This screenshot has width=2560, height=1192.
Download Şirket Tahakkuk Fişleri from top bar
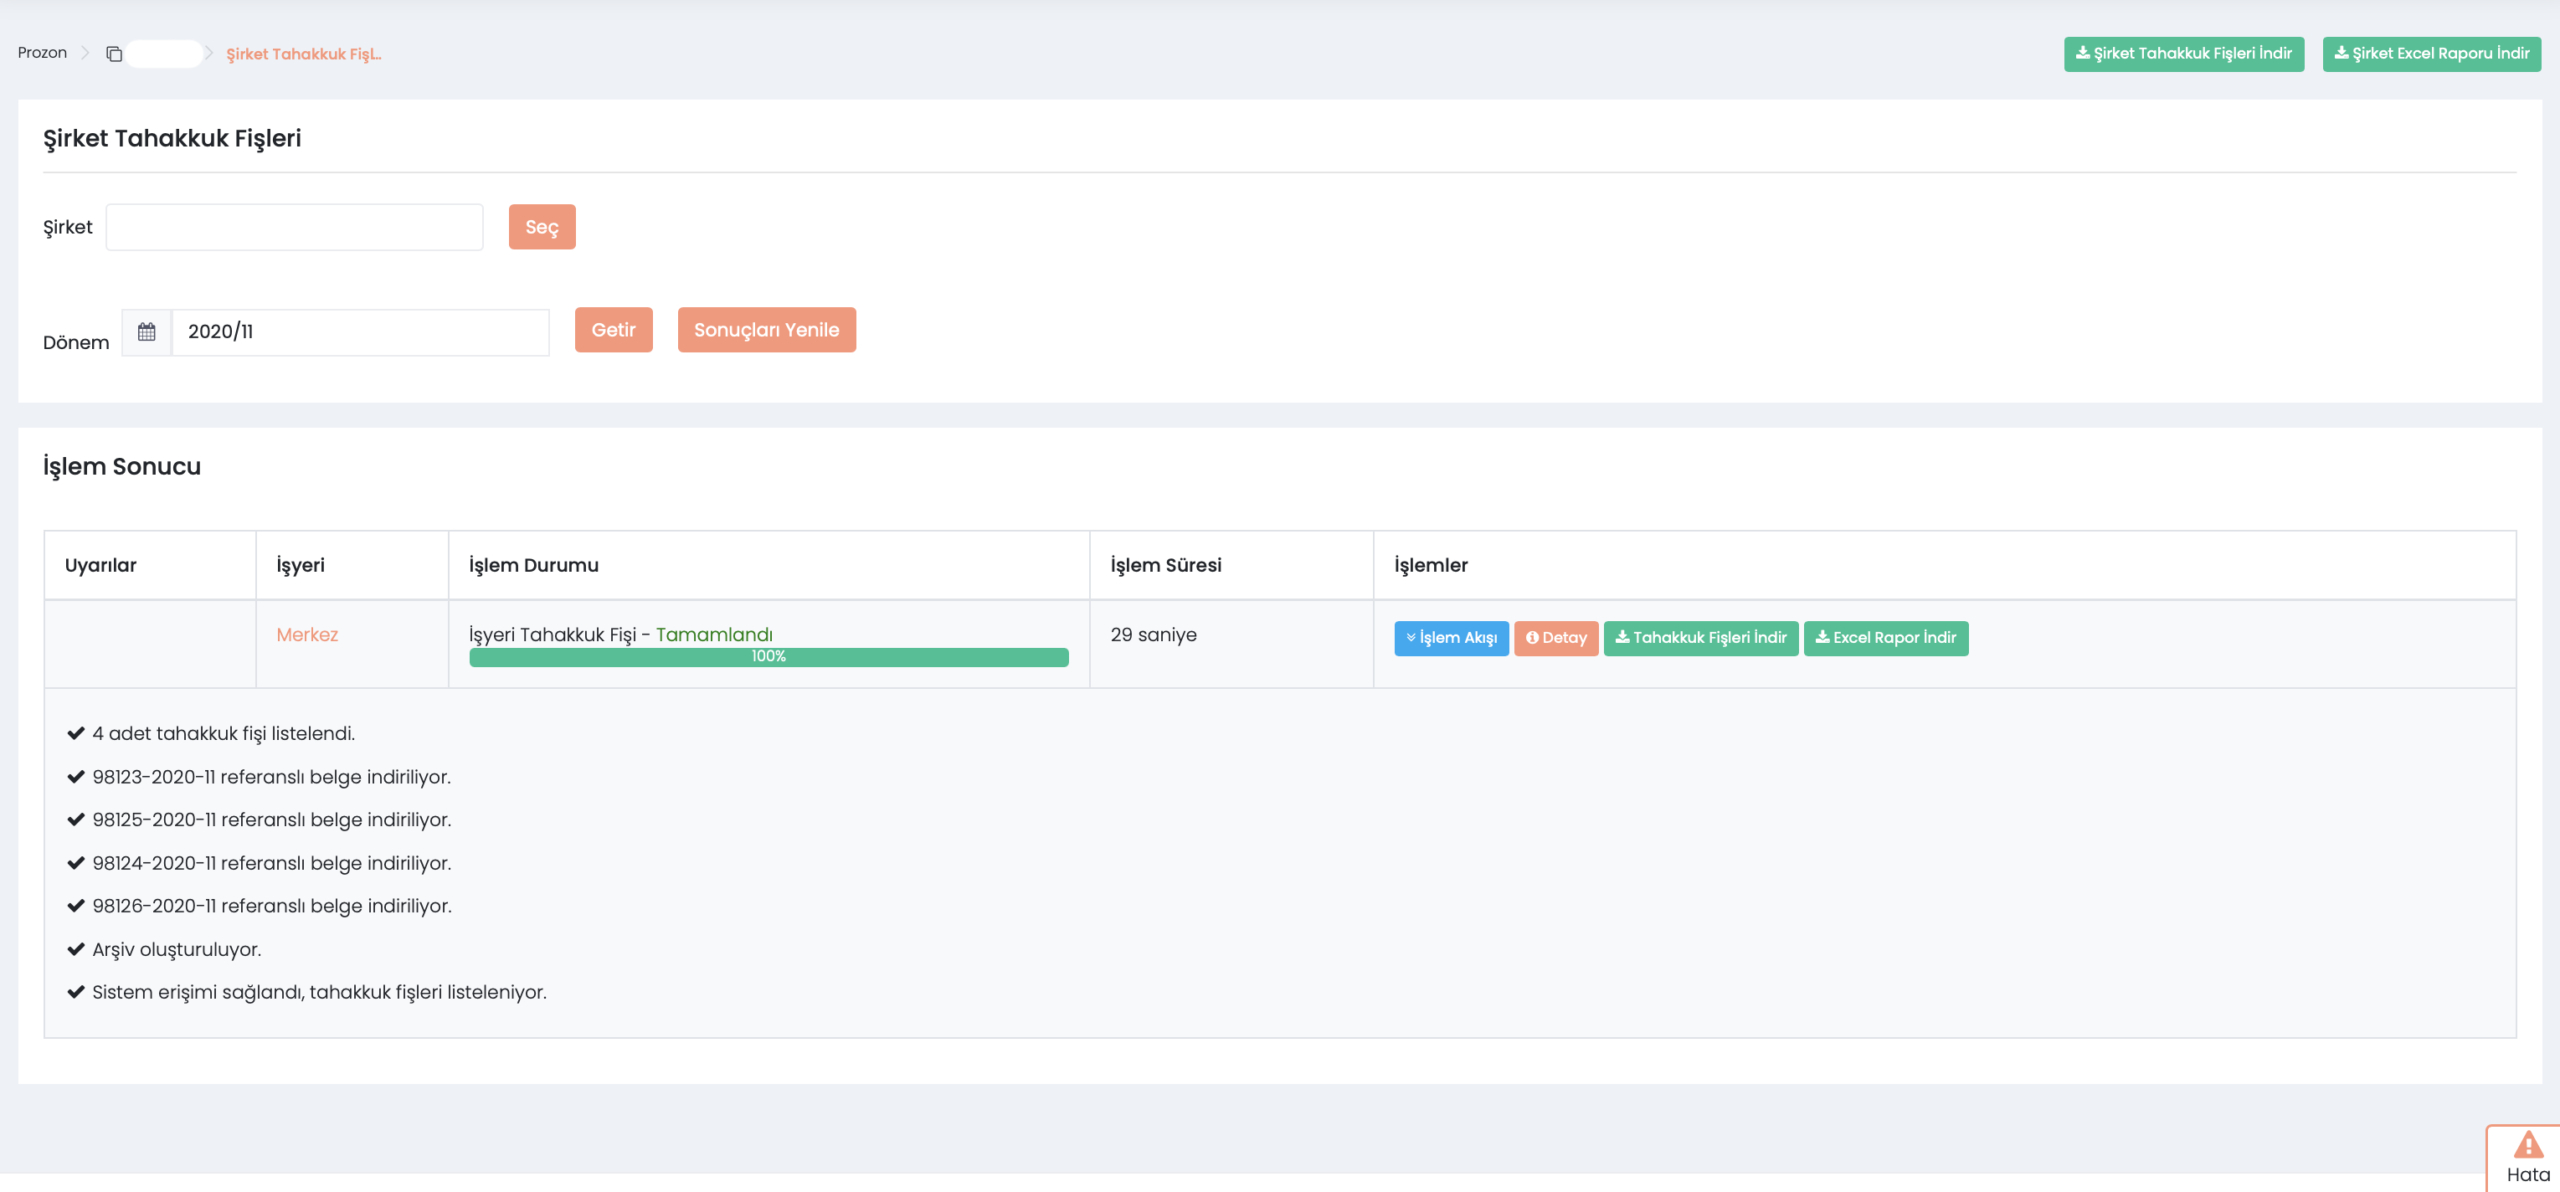click(x=2183, y=54)
